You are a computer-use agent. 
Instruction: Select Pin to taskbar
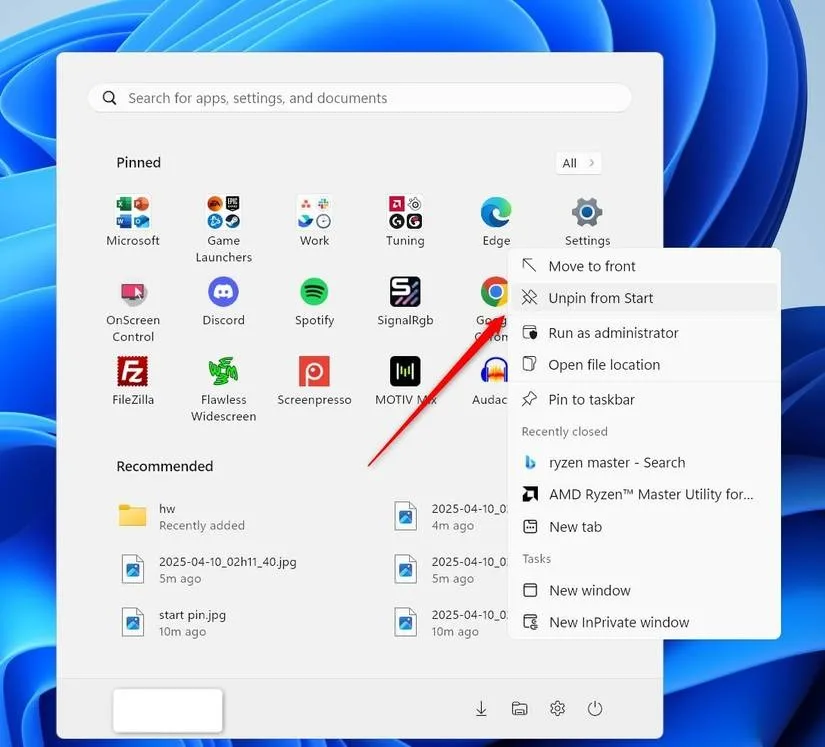click(x=646, y=400)
